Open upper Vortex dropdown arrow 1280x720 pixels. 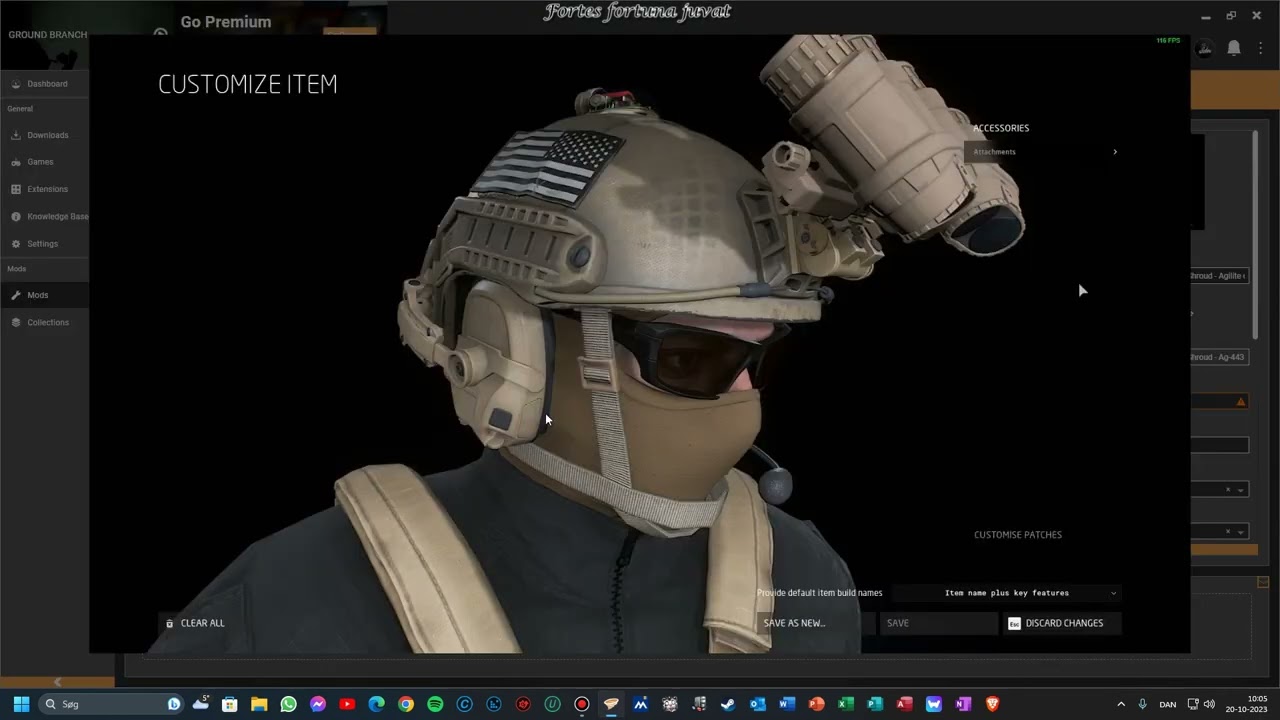click(x=1241, y=490)
